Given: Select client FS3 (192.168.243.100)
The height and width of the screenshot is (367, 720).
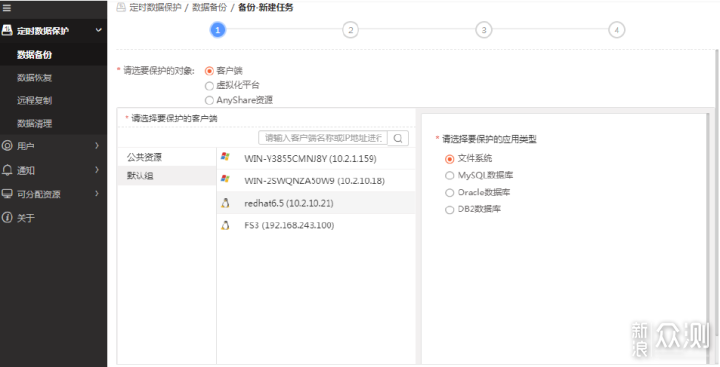Looking at the screenshot, I should point(316,225).
